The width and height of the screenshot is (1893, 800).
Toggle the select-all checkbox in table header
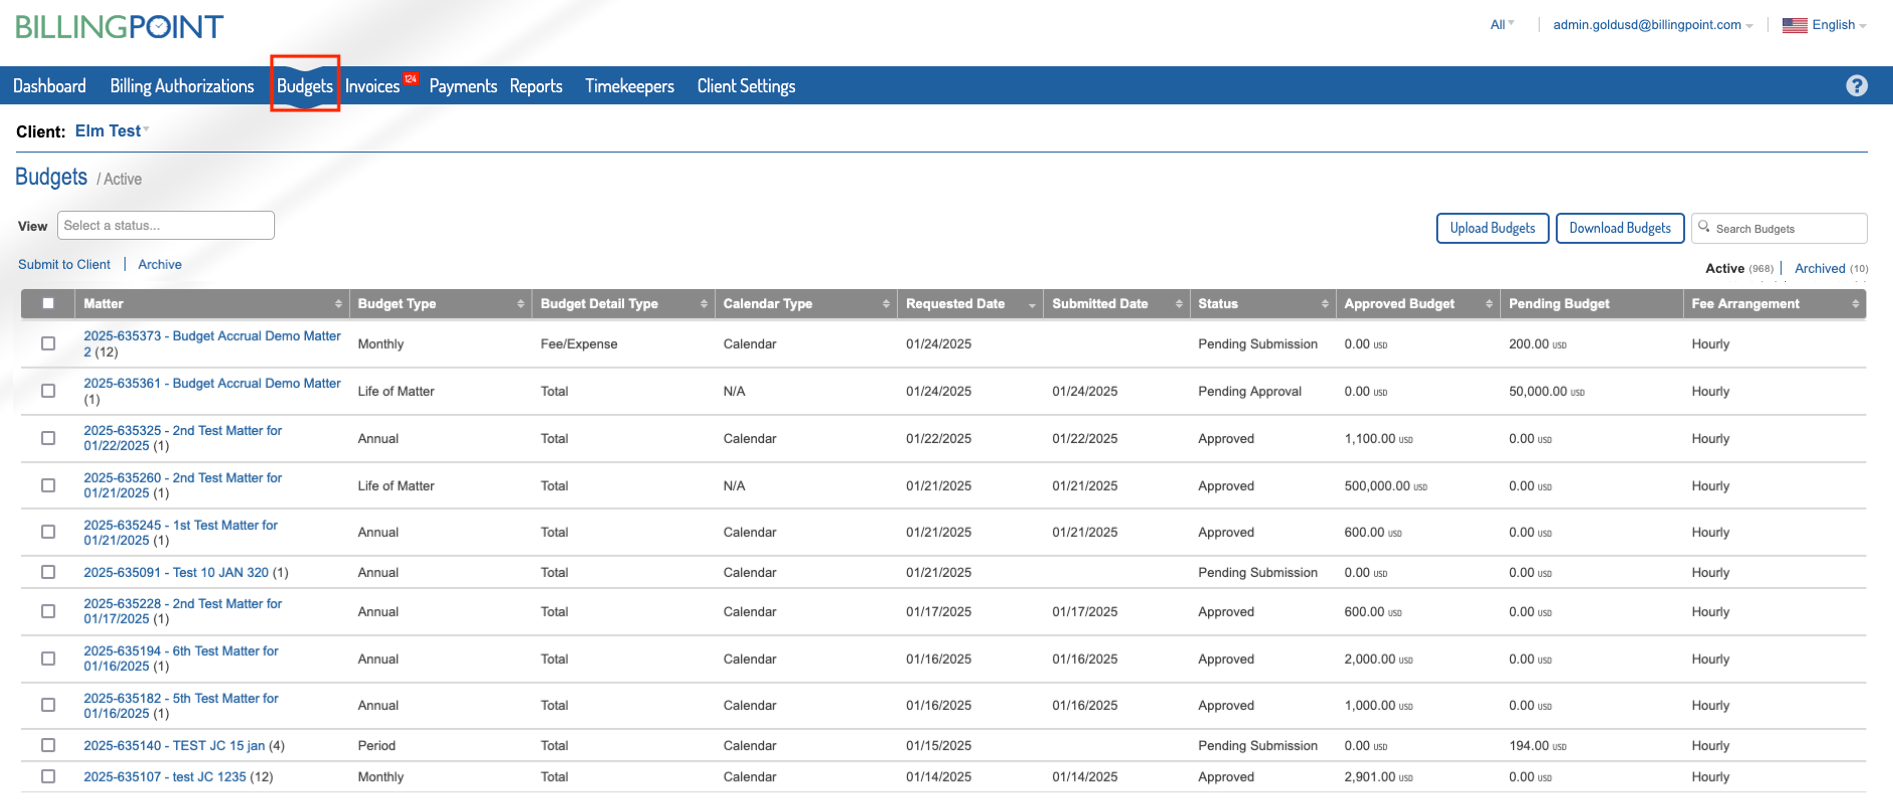[48, 303]
